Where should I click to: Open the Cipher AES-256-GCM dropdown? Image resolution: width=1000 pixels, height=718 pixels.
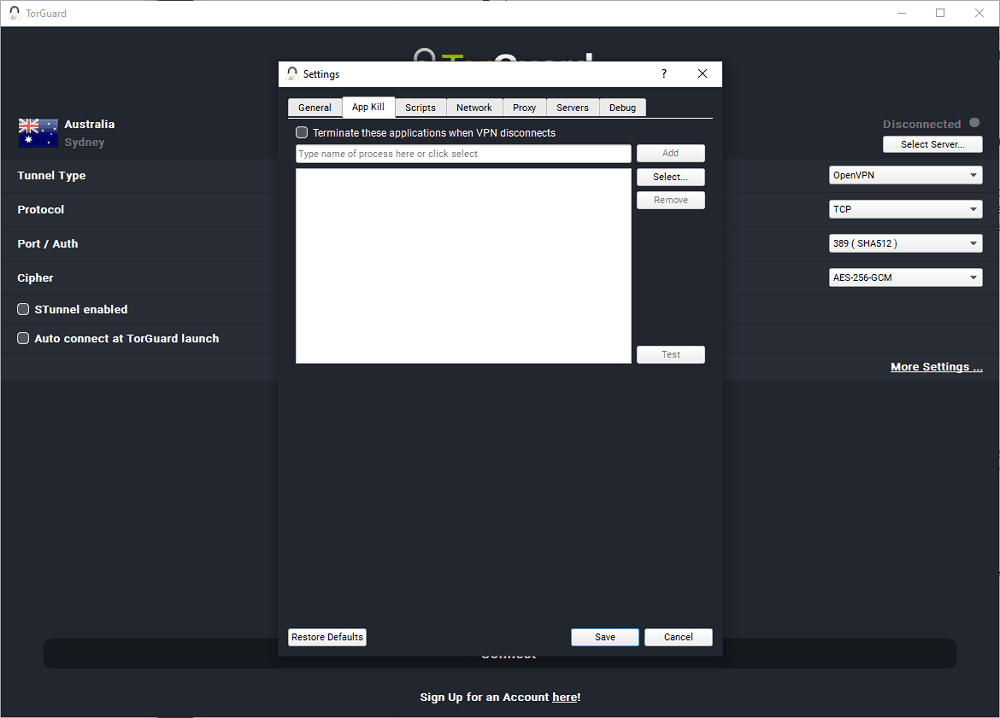(x=905, y=277)
